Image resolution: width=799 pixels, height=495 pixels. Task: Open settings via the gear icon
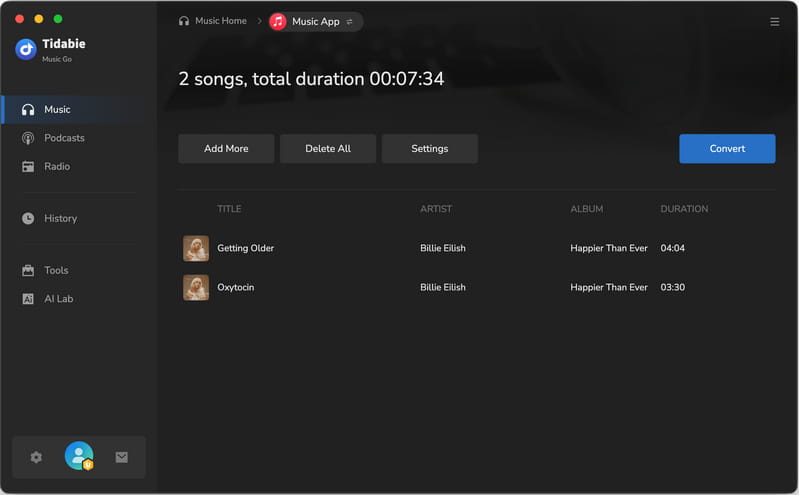(x=36, y=457)
